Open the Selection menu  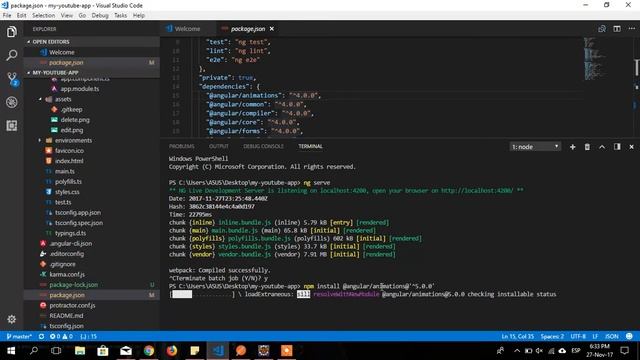[x=43, y=16]
